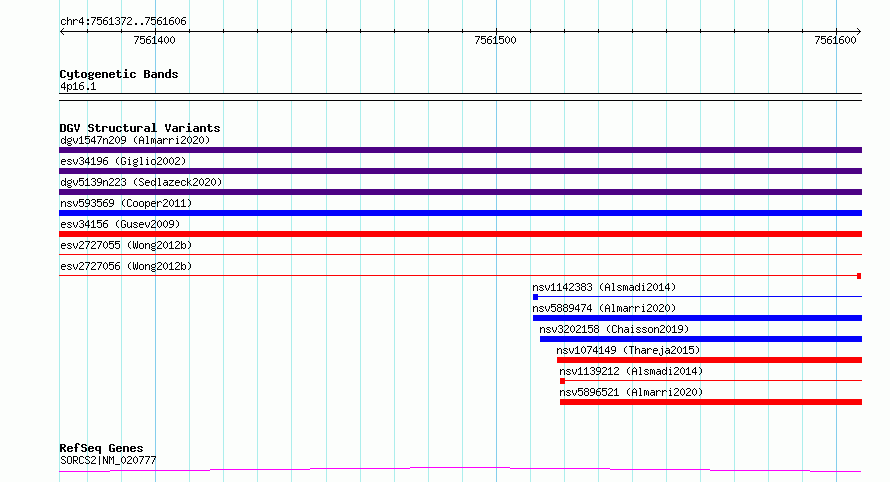Click the red bar under nsv5896521
The height and width of the screenshot is (482, 890).
coord(711,402)
